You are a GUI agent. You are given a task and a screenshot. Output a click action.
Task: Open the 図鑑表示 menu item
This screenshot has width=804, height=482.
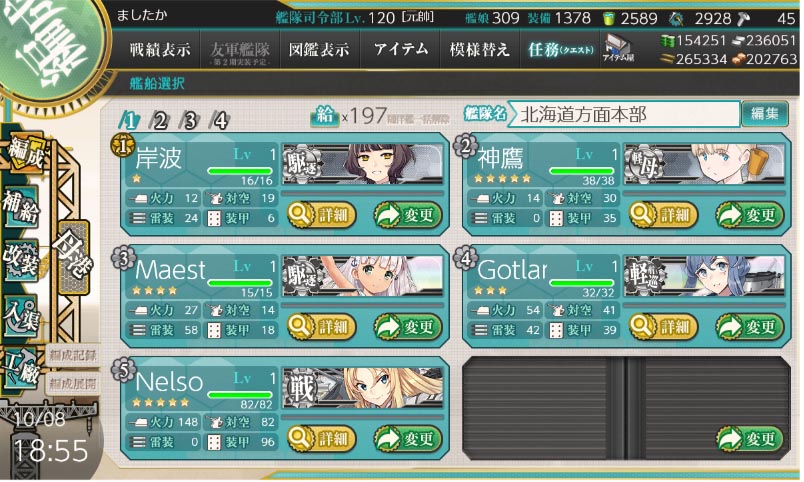319,49
